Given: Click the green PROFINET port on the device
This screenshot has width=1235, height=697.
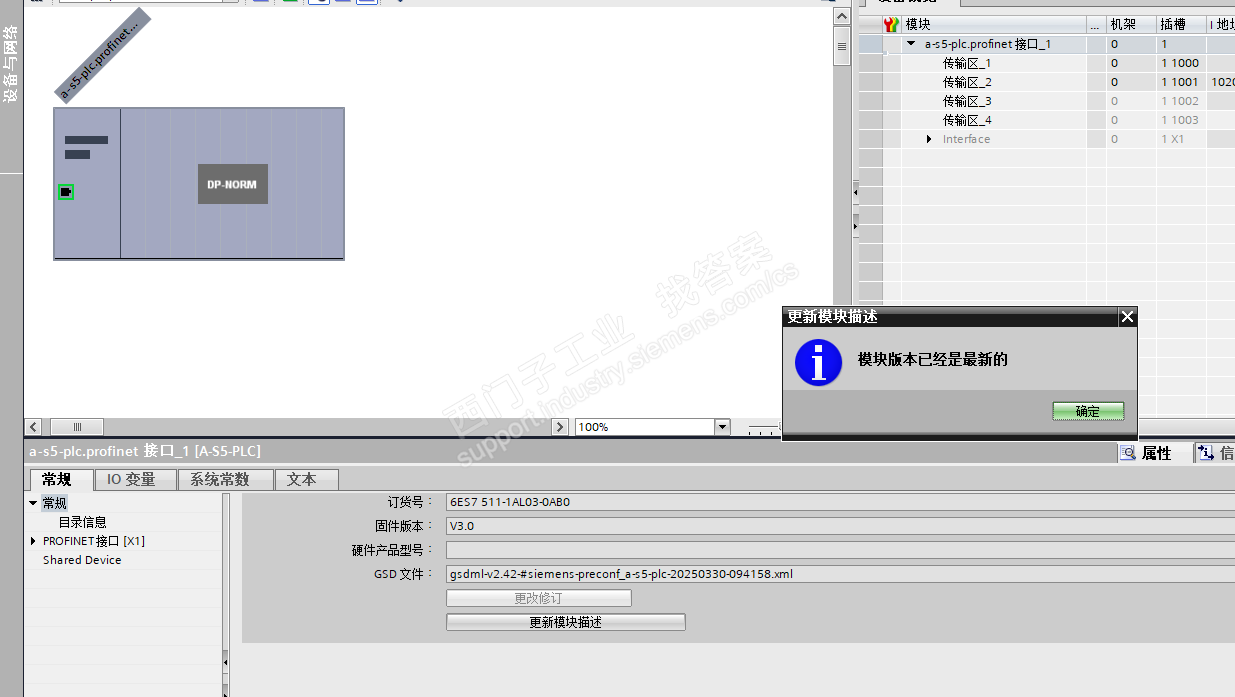Looking at the screenshot, I should point(66,192).
